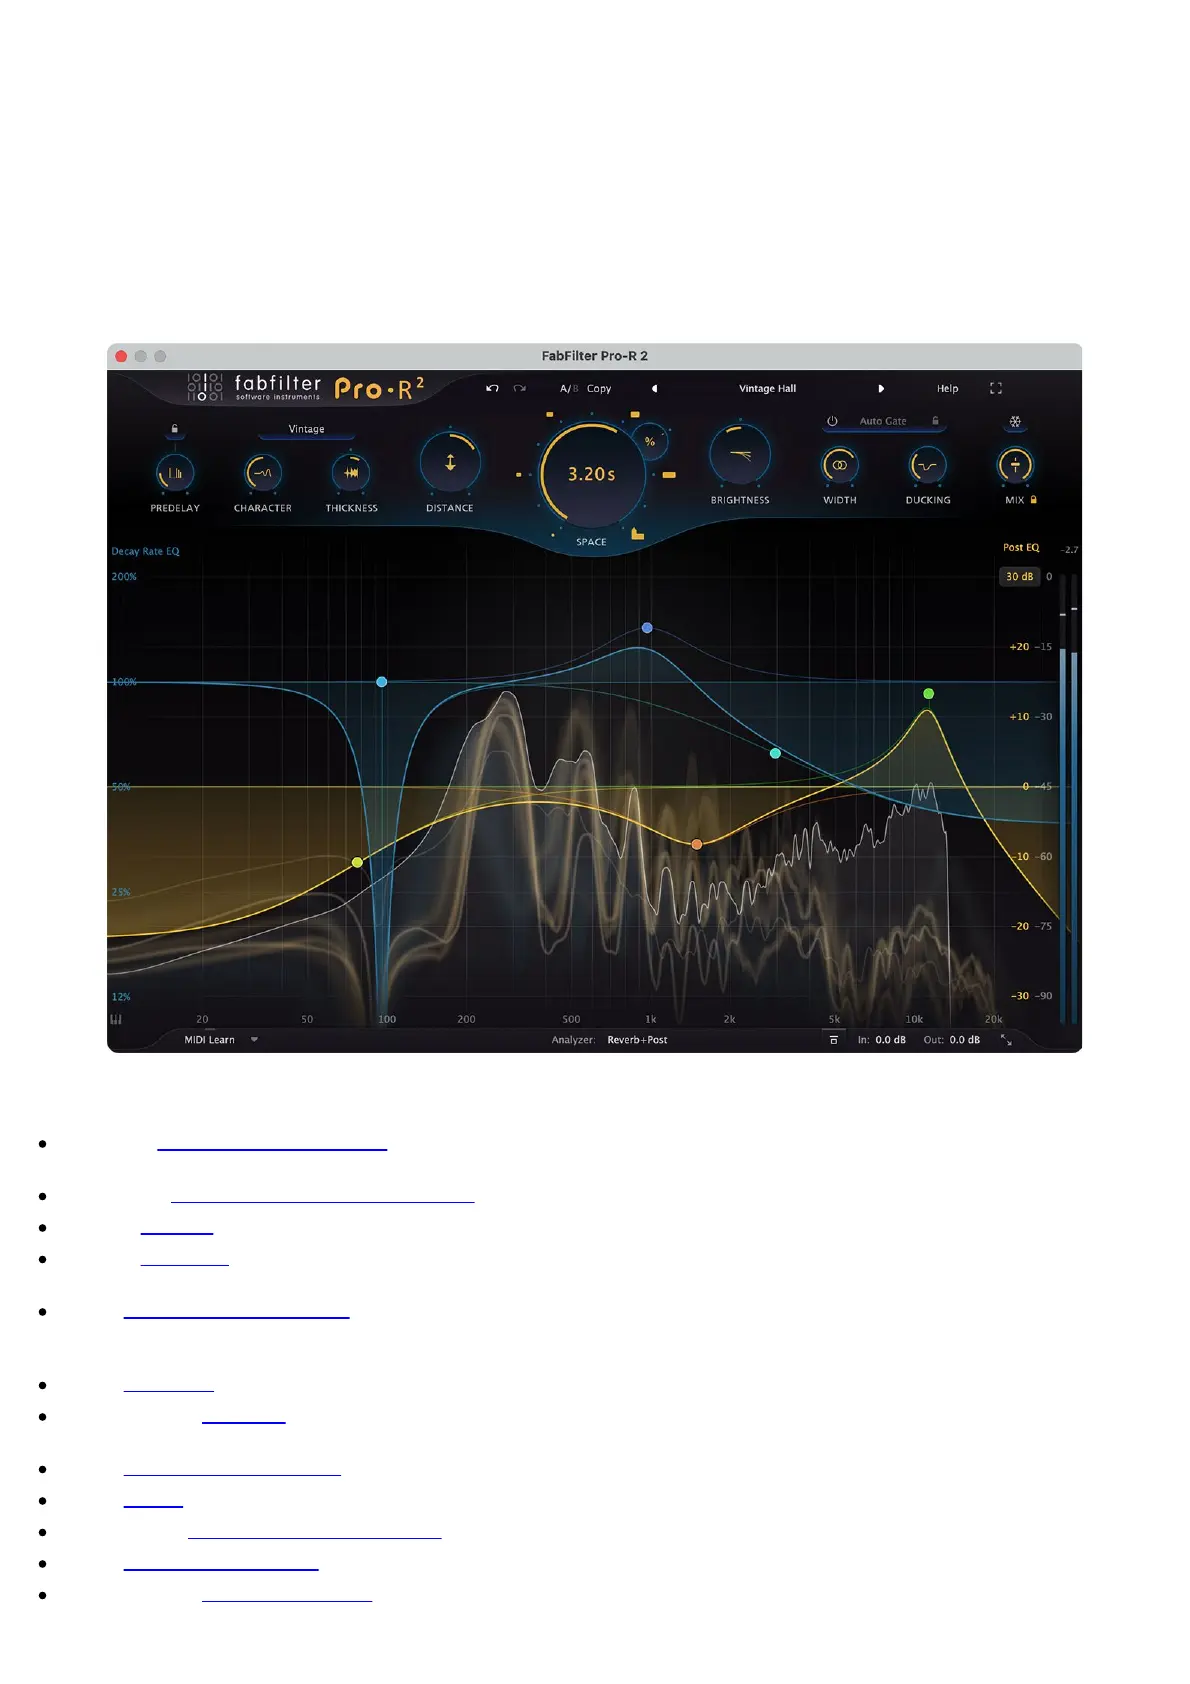Open the Vintage Hall preset menu

click(x=767, y=388)
